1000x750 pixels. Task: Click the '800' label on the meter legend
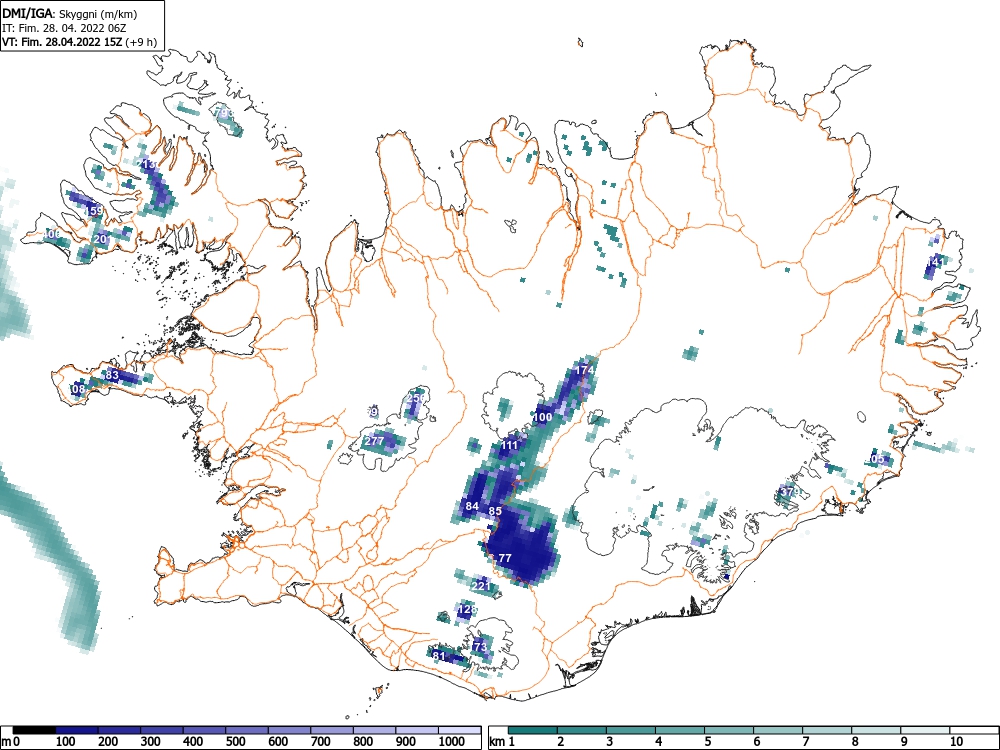(364, 742)
